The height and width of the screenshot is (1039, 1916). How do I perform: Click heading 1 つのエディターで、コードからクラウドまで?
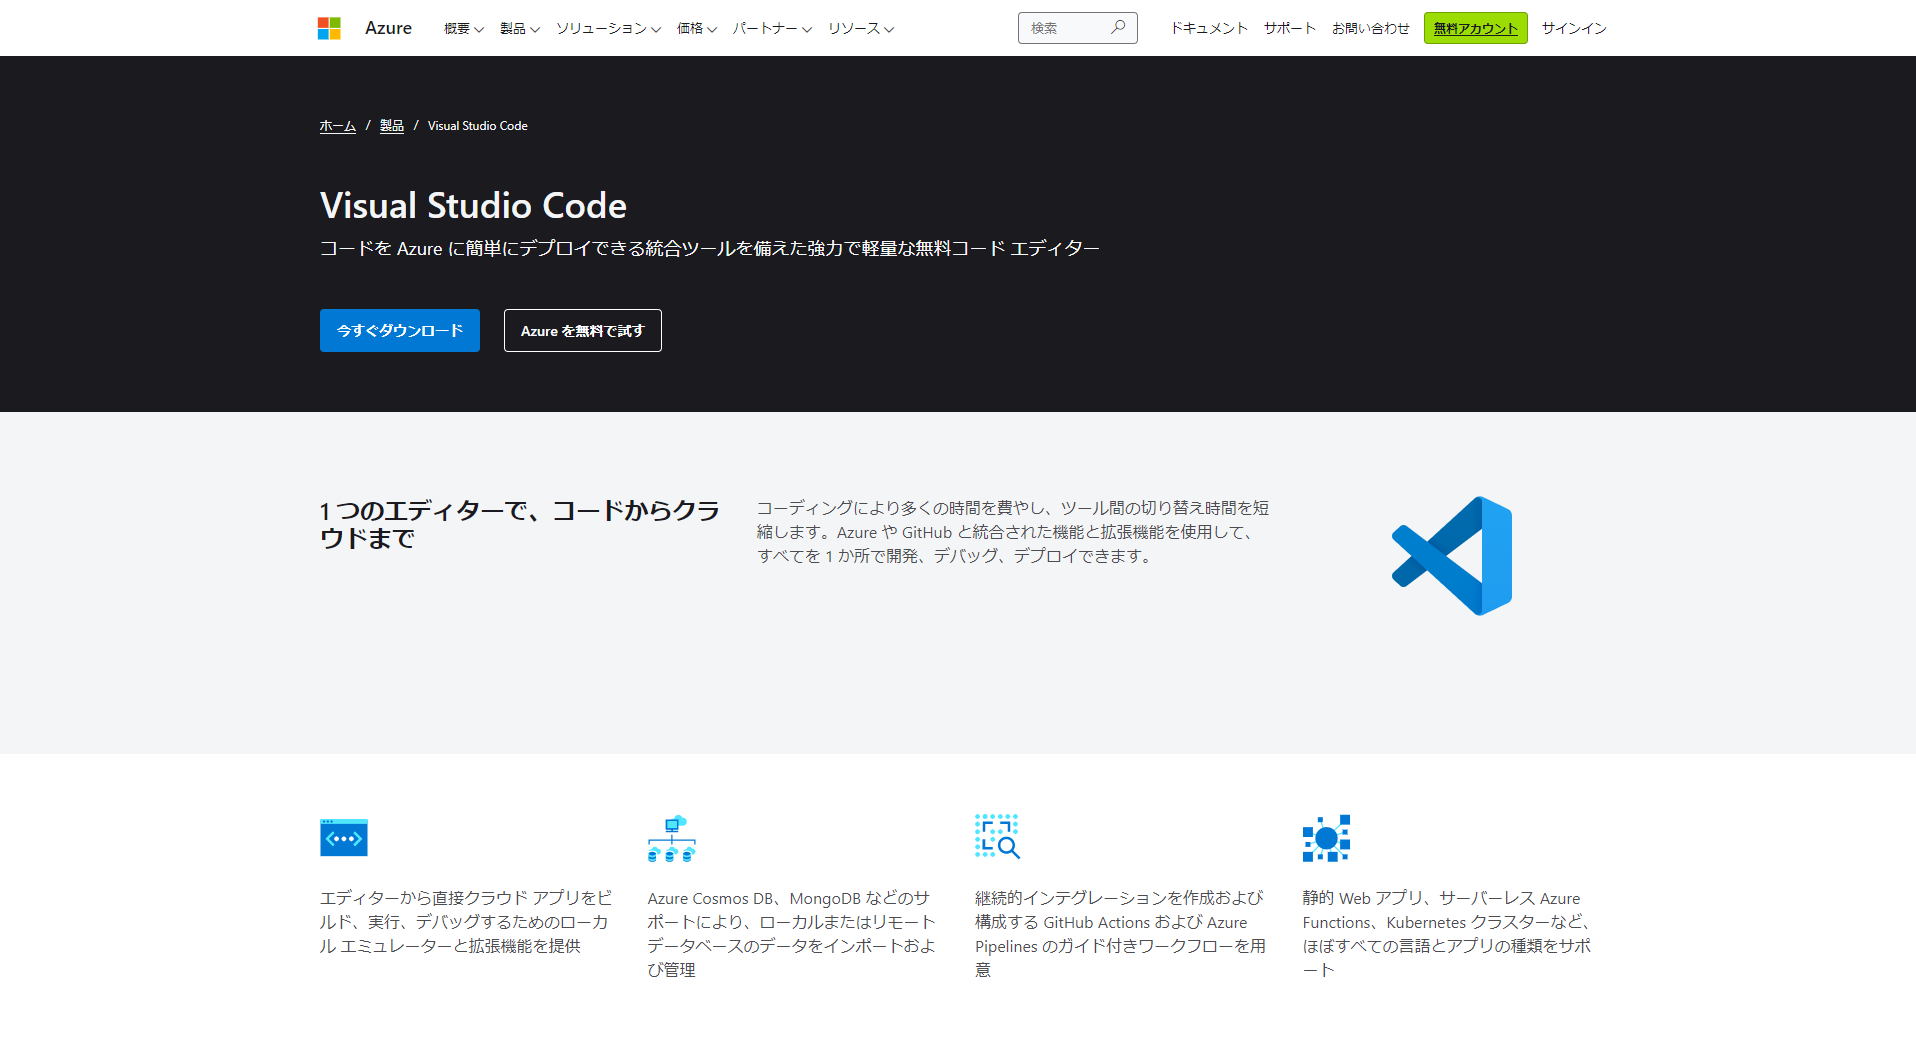[520, 525]
